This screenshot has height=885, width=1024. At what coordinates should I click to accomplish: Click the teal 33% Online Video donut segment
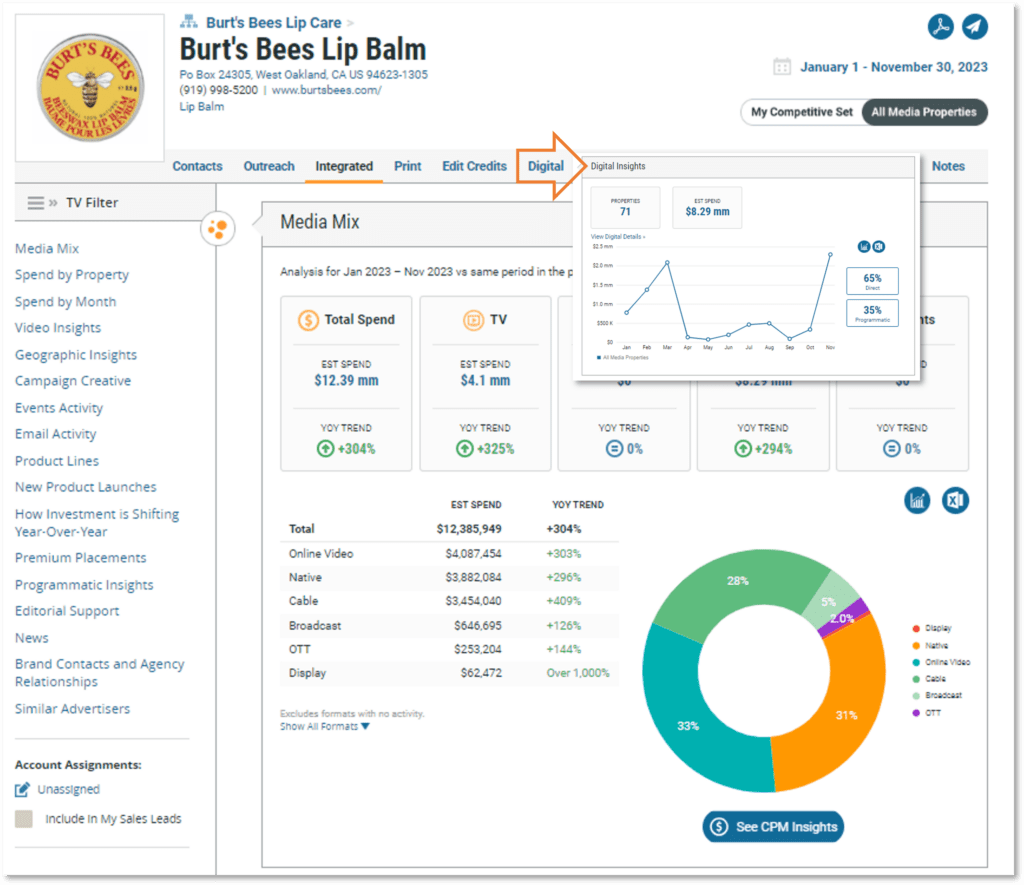[688, 725]
